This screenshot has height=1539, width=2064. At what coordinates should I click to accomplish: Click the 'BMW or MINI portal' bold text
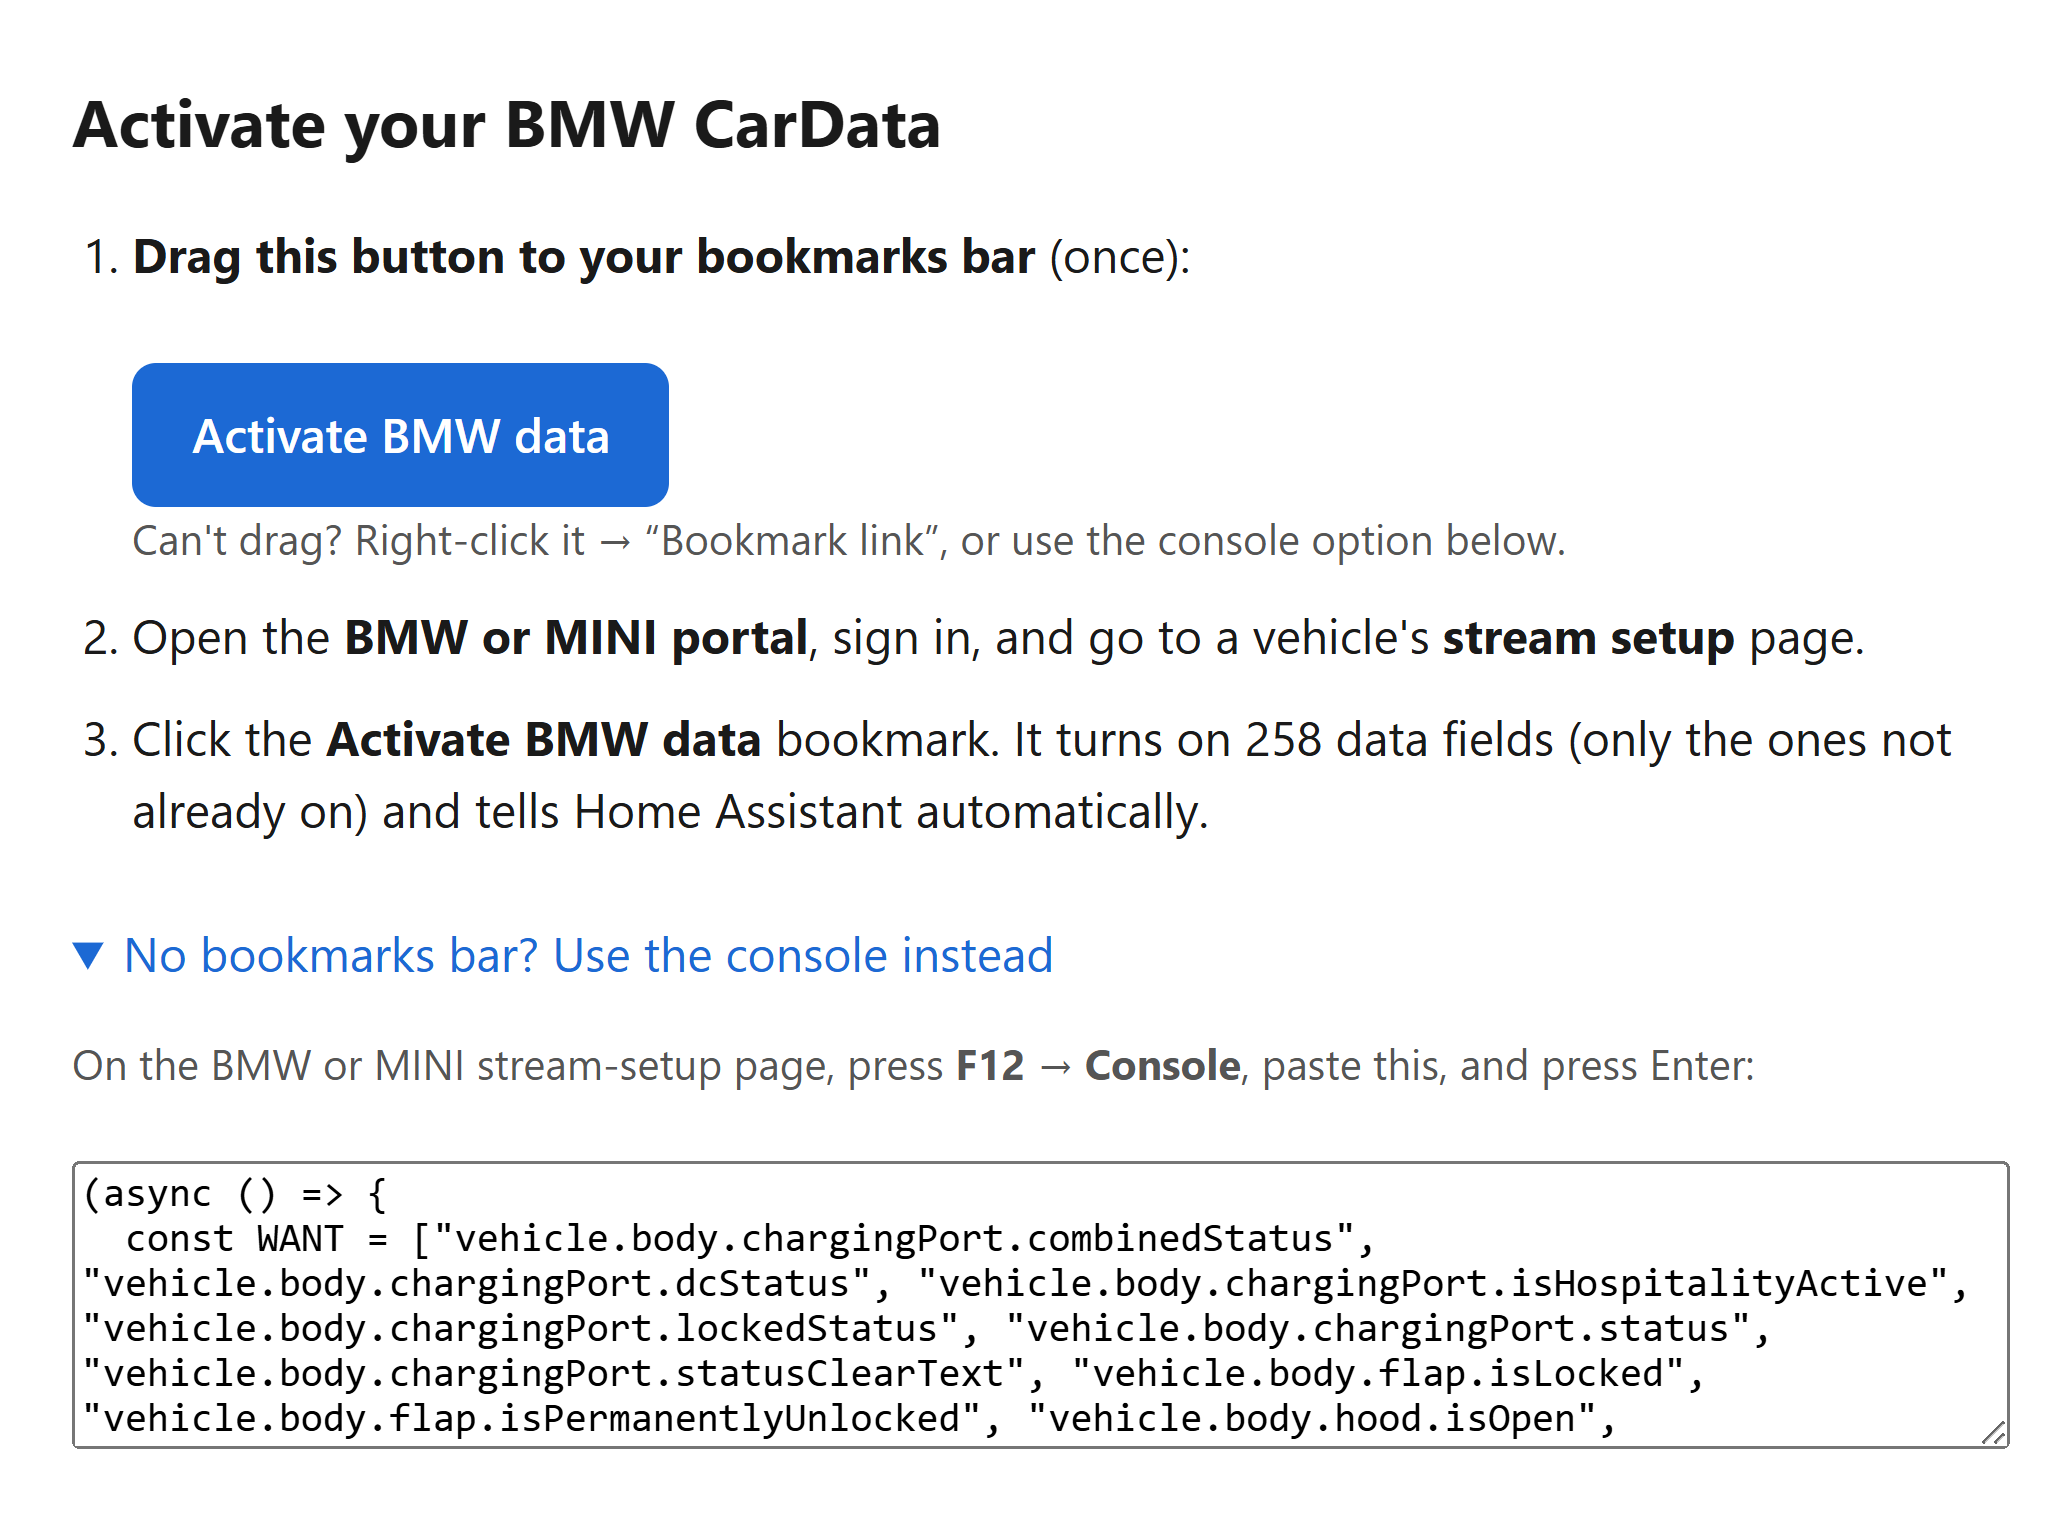click(x=576, y=638)
